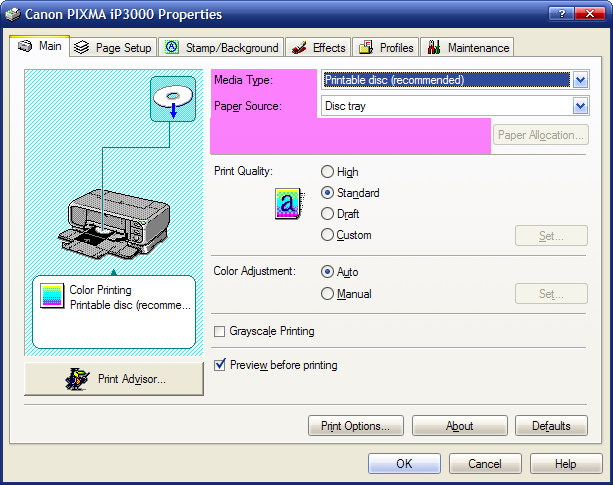Click the Main tab printer icon
Screen dimensions: 613x485
pos(25,46)
